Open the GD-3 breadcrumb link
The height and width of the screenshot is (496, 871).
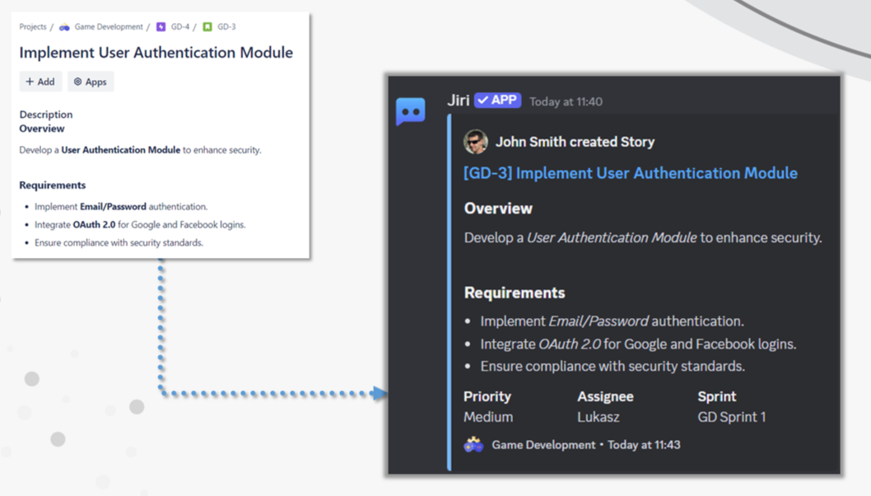click(227, 27)
